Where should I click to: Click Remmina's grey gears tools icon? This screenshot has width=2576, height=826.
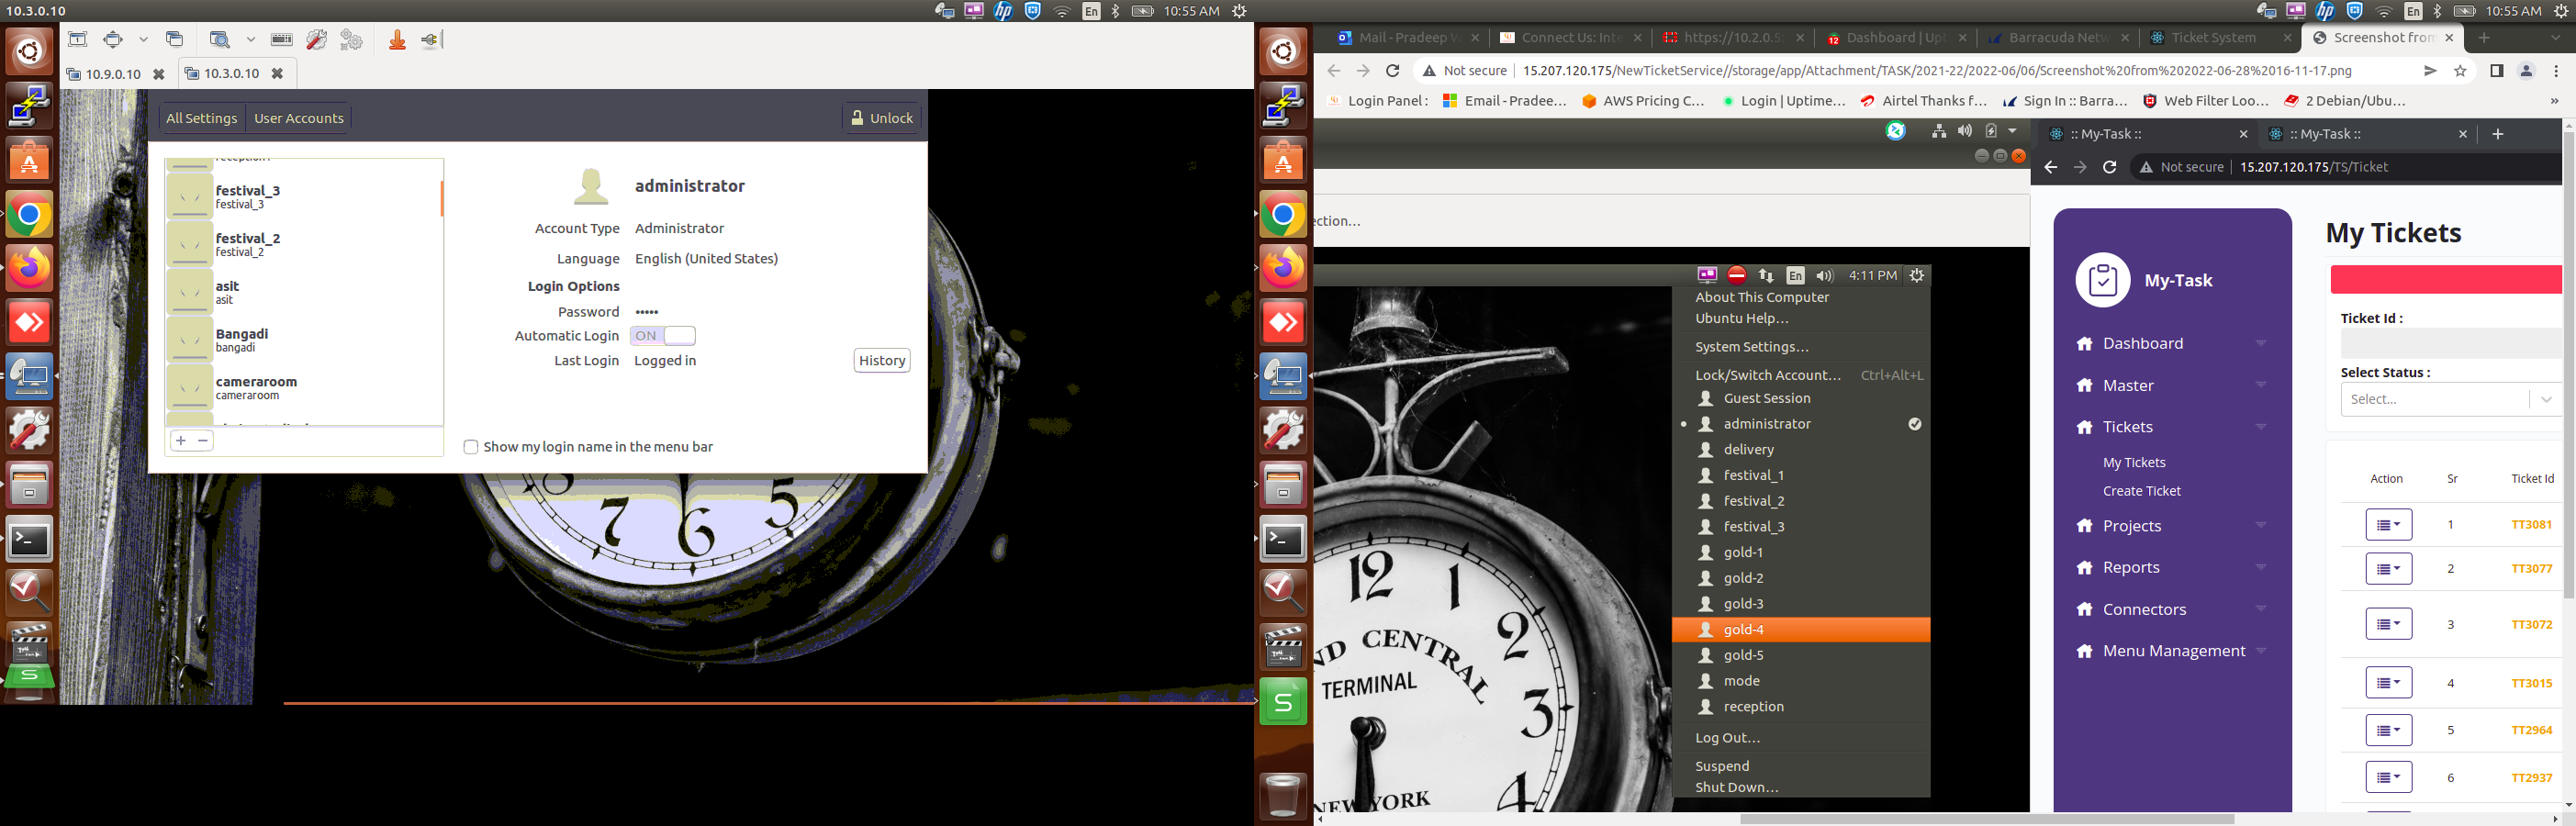351,39
